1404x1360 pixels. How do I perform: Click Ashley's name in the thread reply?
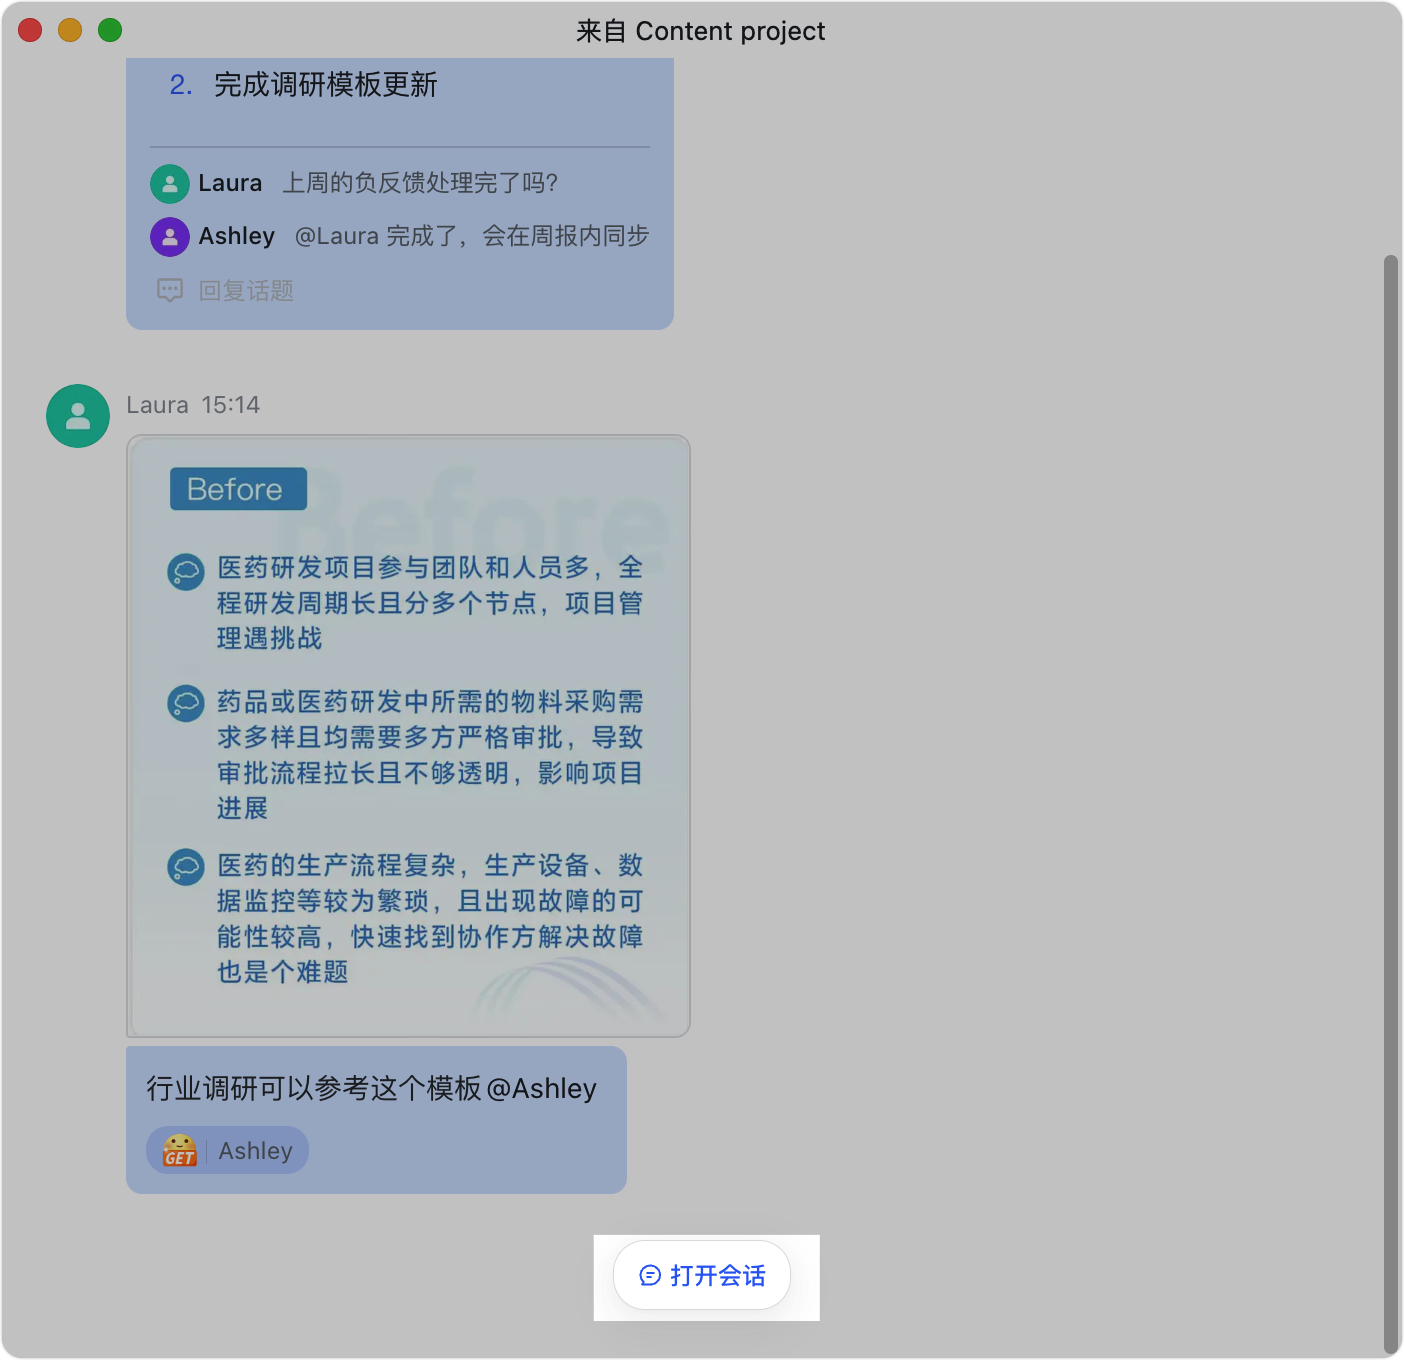[x=236, y=236]
